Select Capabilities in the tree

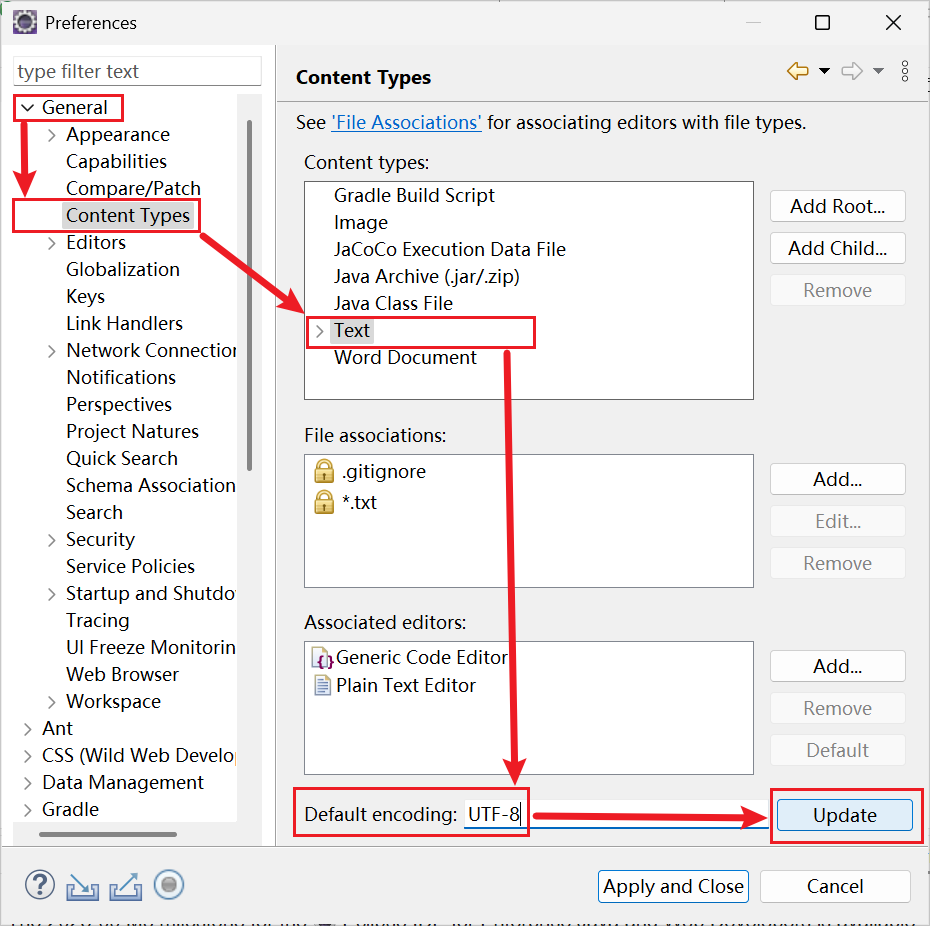click(x=116, y=161)
